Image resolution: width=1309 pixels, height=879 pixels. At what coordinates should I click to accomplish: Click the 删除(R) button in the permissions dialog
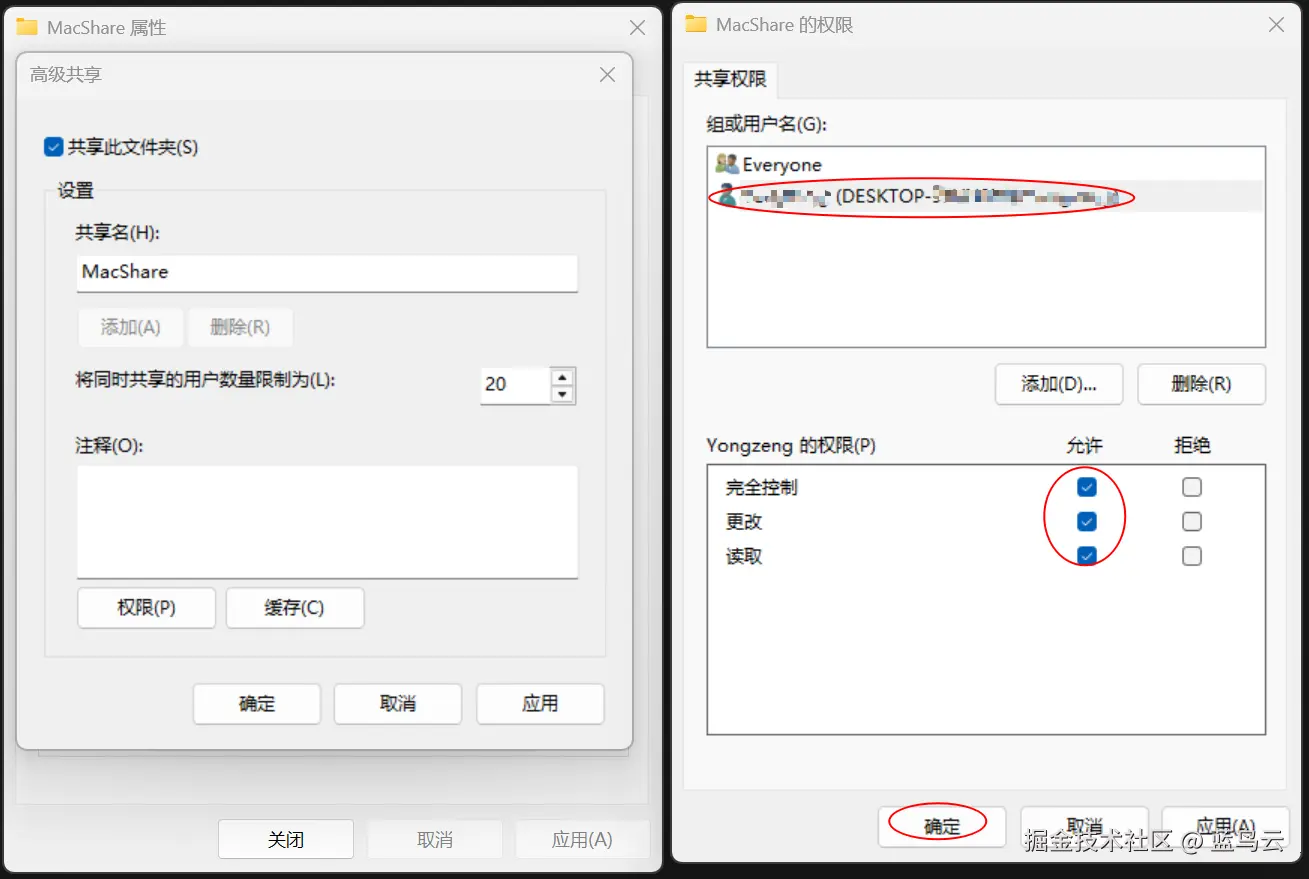1201,384
